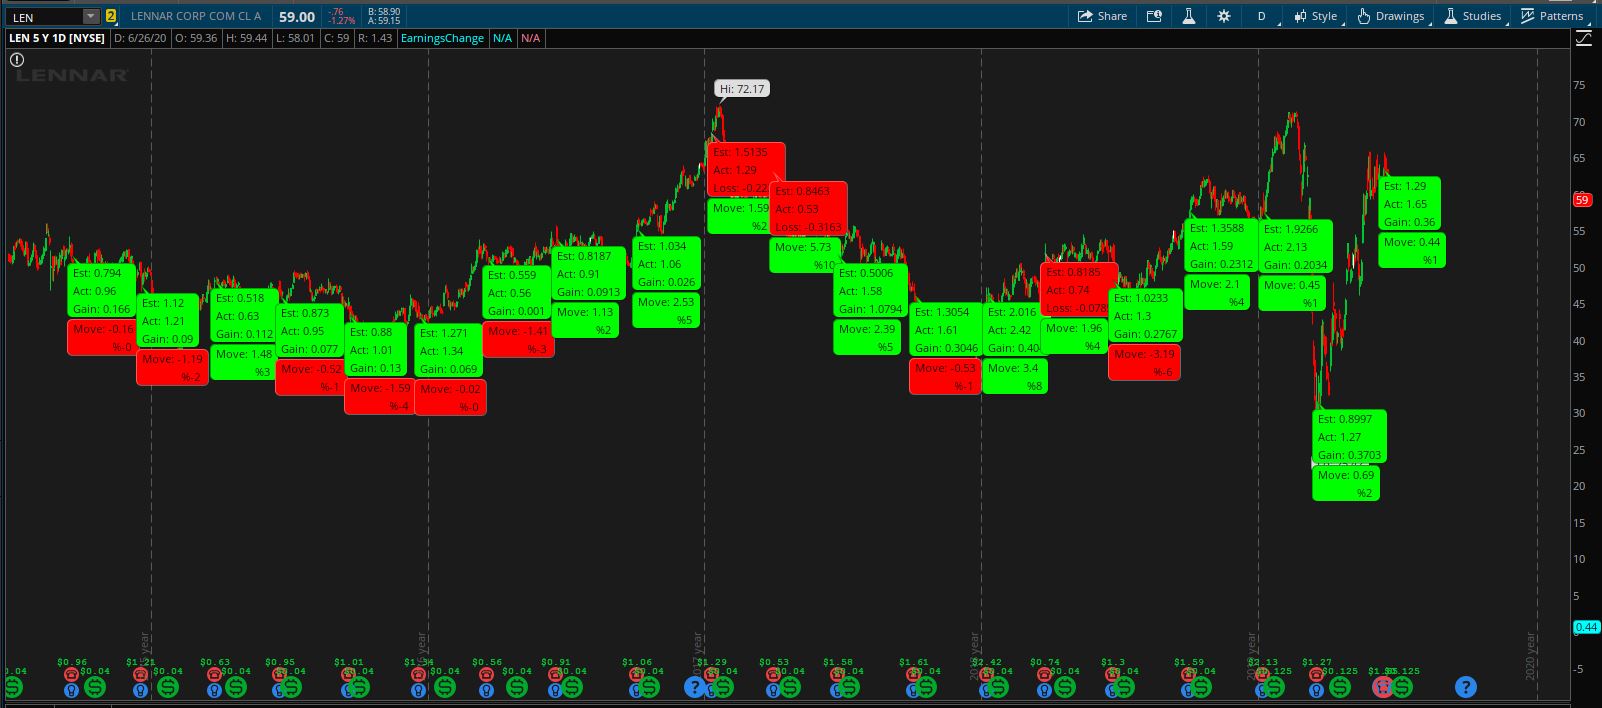
Task: Click the green Est: 0.794 earnings bubble
Action: click(103, 291)
